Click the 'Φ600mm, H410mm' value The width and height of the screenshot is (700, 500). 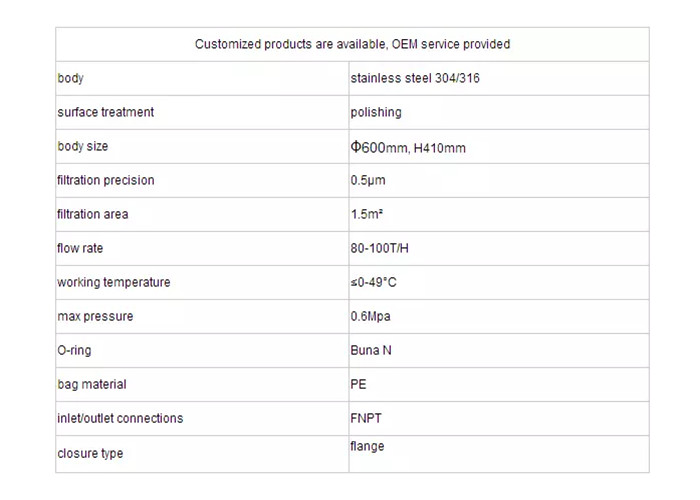coord(408,147)
